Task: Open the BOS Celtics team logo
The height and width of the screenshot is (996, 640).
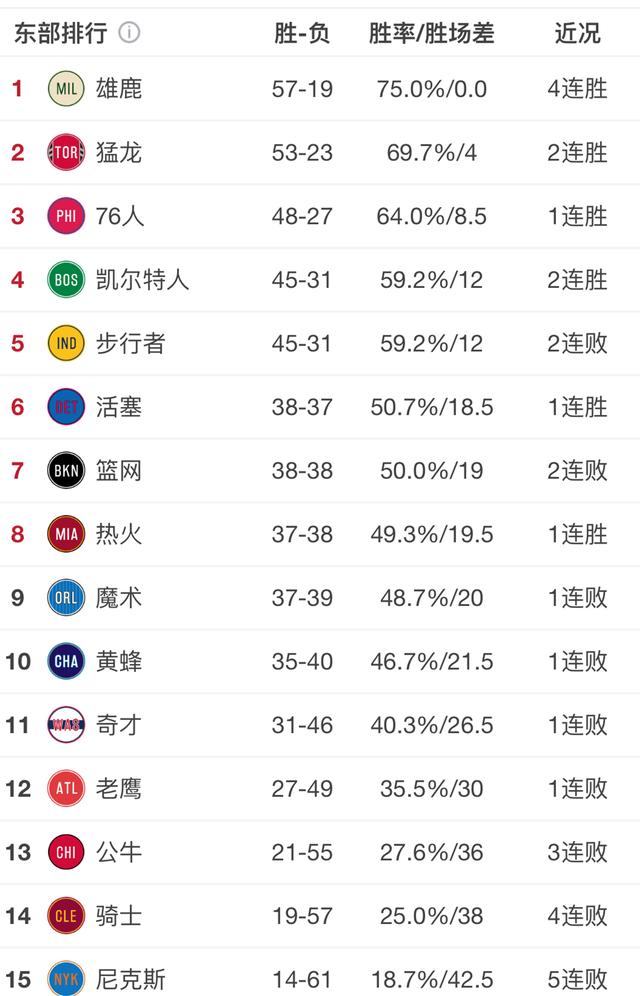Action: [x=66, y=279]
